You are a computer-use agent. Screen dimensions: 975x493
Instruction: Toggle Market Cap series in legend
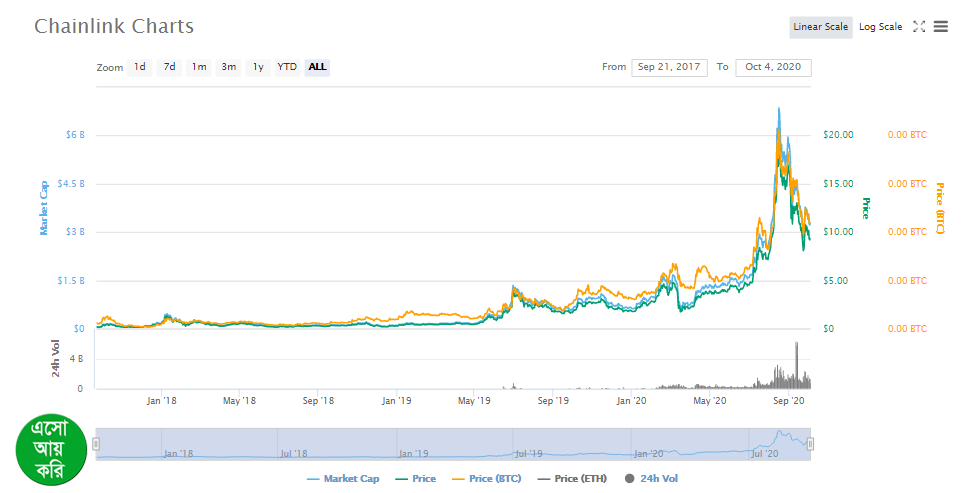342,479
